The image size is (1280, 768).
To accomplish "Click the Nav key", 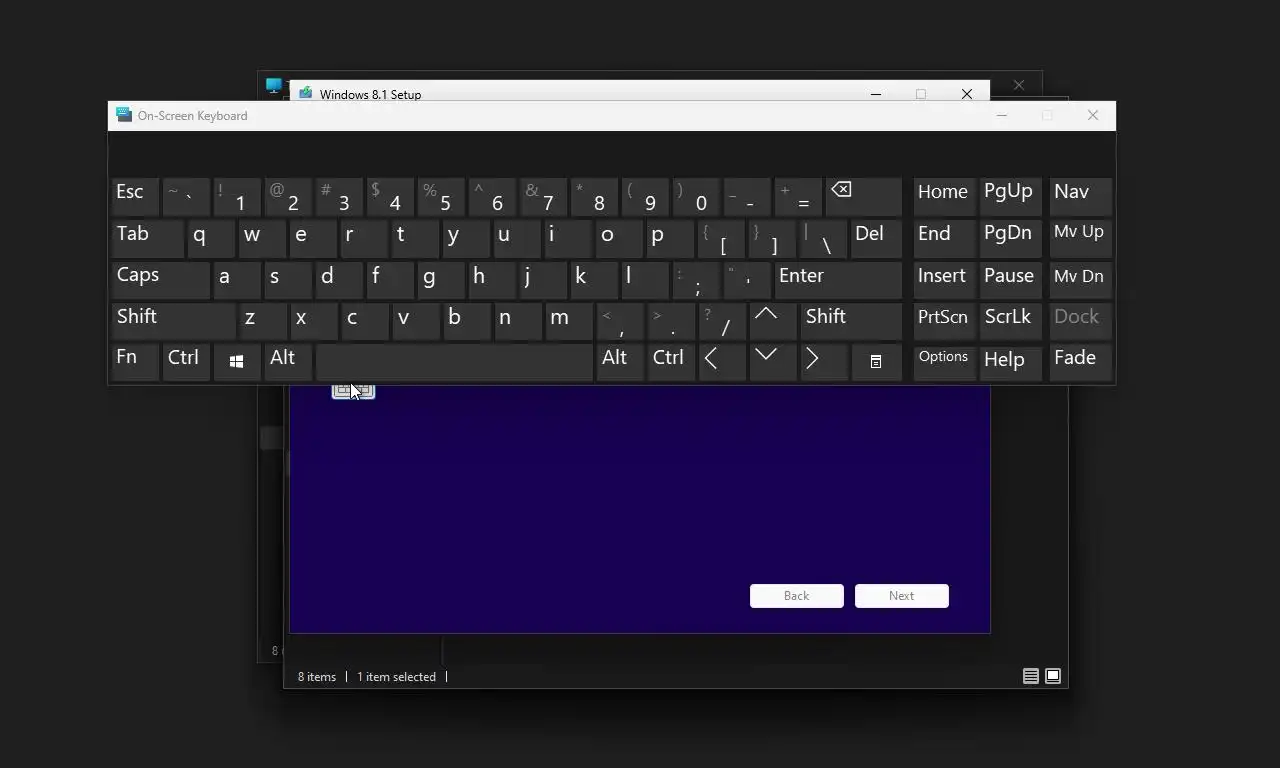I will tap(1080, 197).
